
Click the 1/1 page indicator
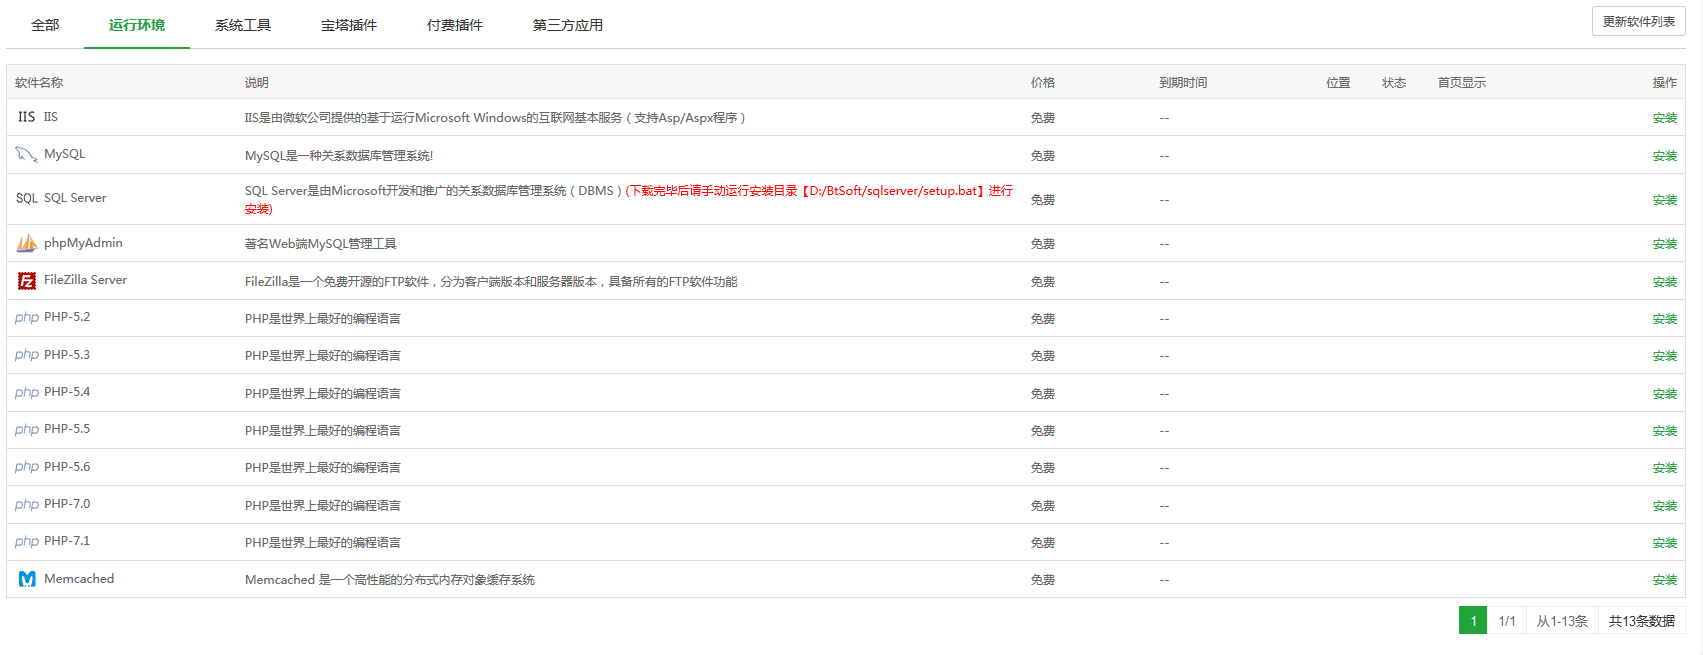click(x=1507, y=621)
